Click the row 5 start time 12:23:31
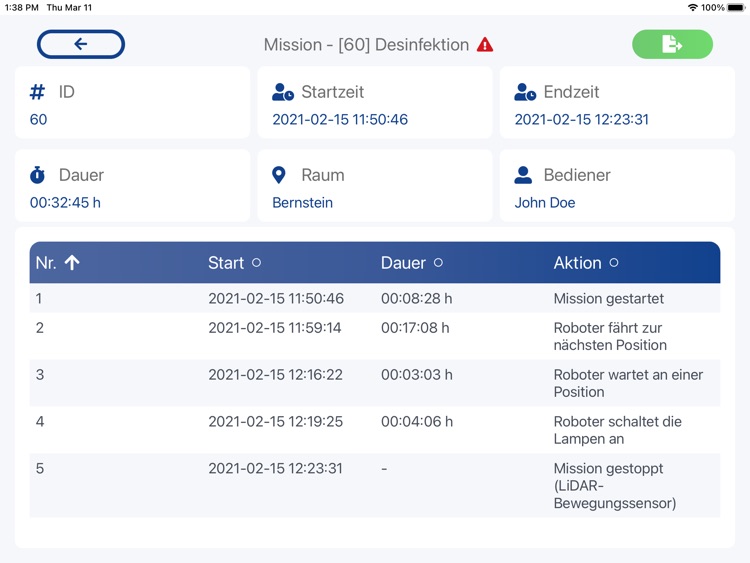The image size is (750, 563). 276,468
